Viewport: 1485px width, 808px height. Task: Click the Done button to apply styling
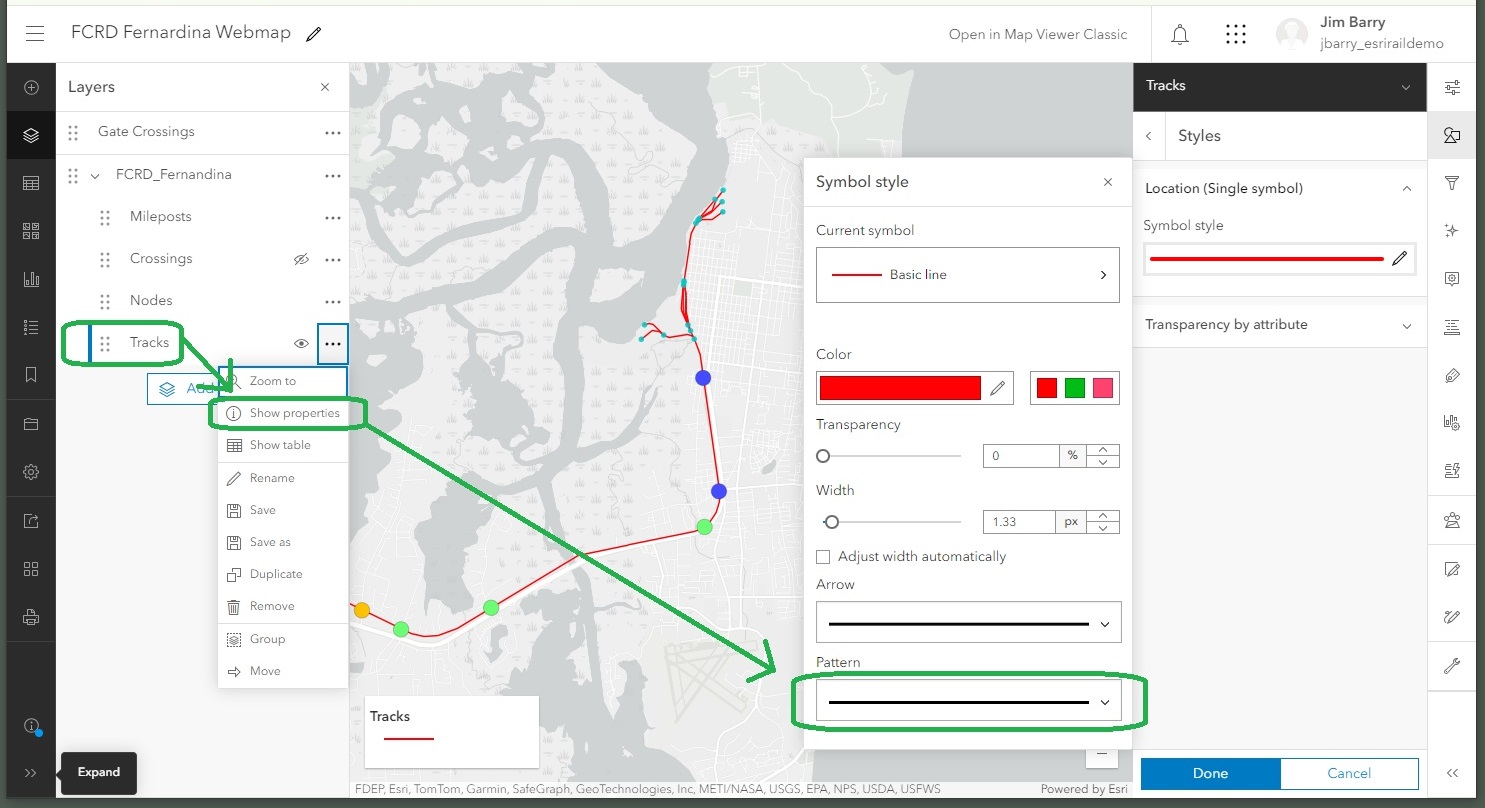1209,773
